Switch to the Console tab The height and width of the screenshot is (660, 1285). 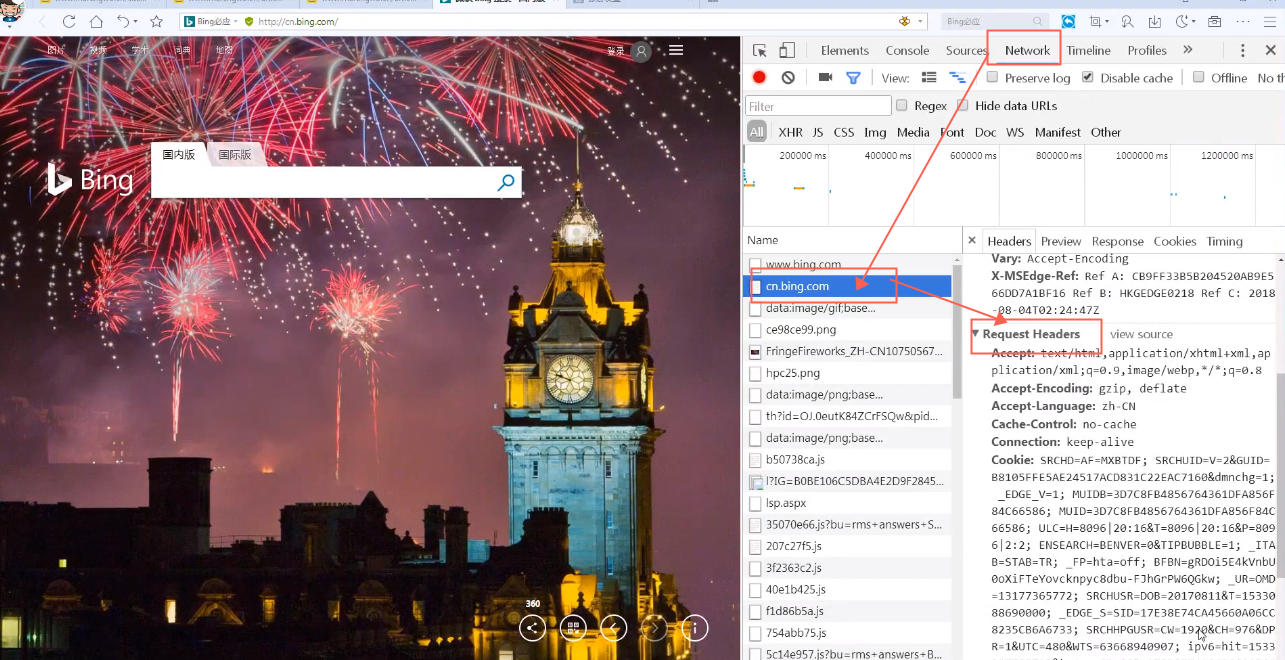(907, 50)
